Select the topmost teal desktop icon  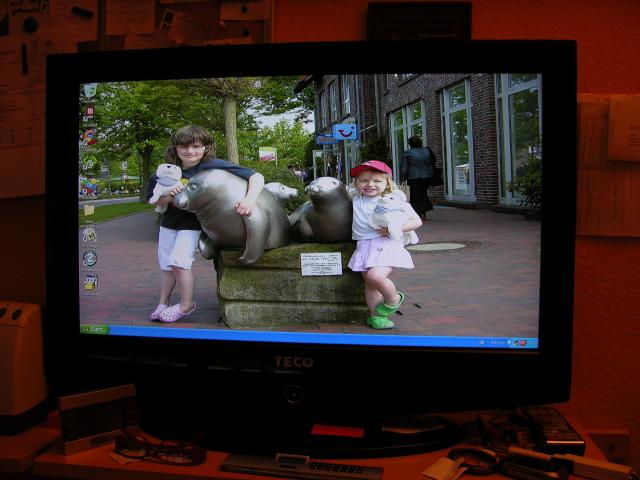(90, 90)
